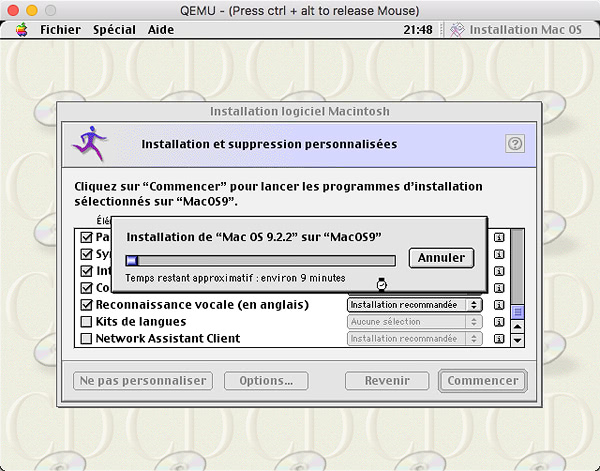Toggle the checkbox beside 'Sy'

[86, 254]
